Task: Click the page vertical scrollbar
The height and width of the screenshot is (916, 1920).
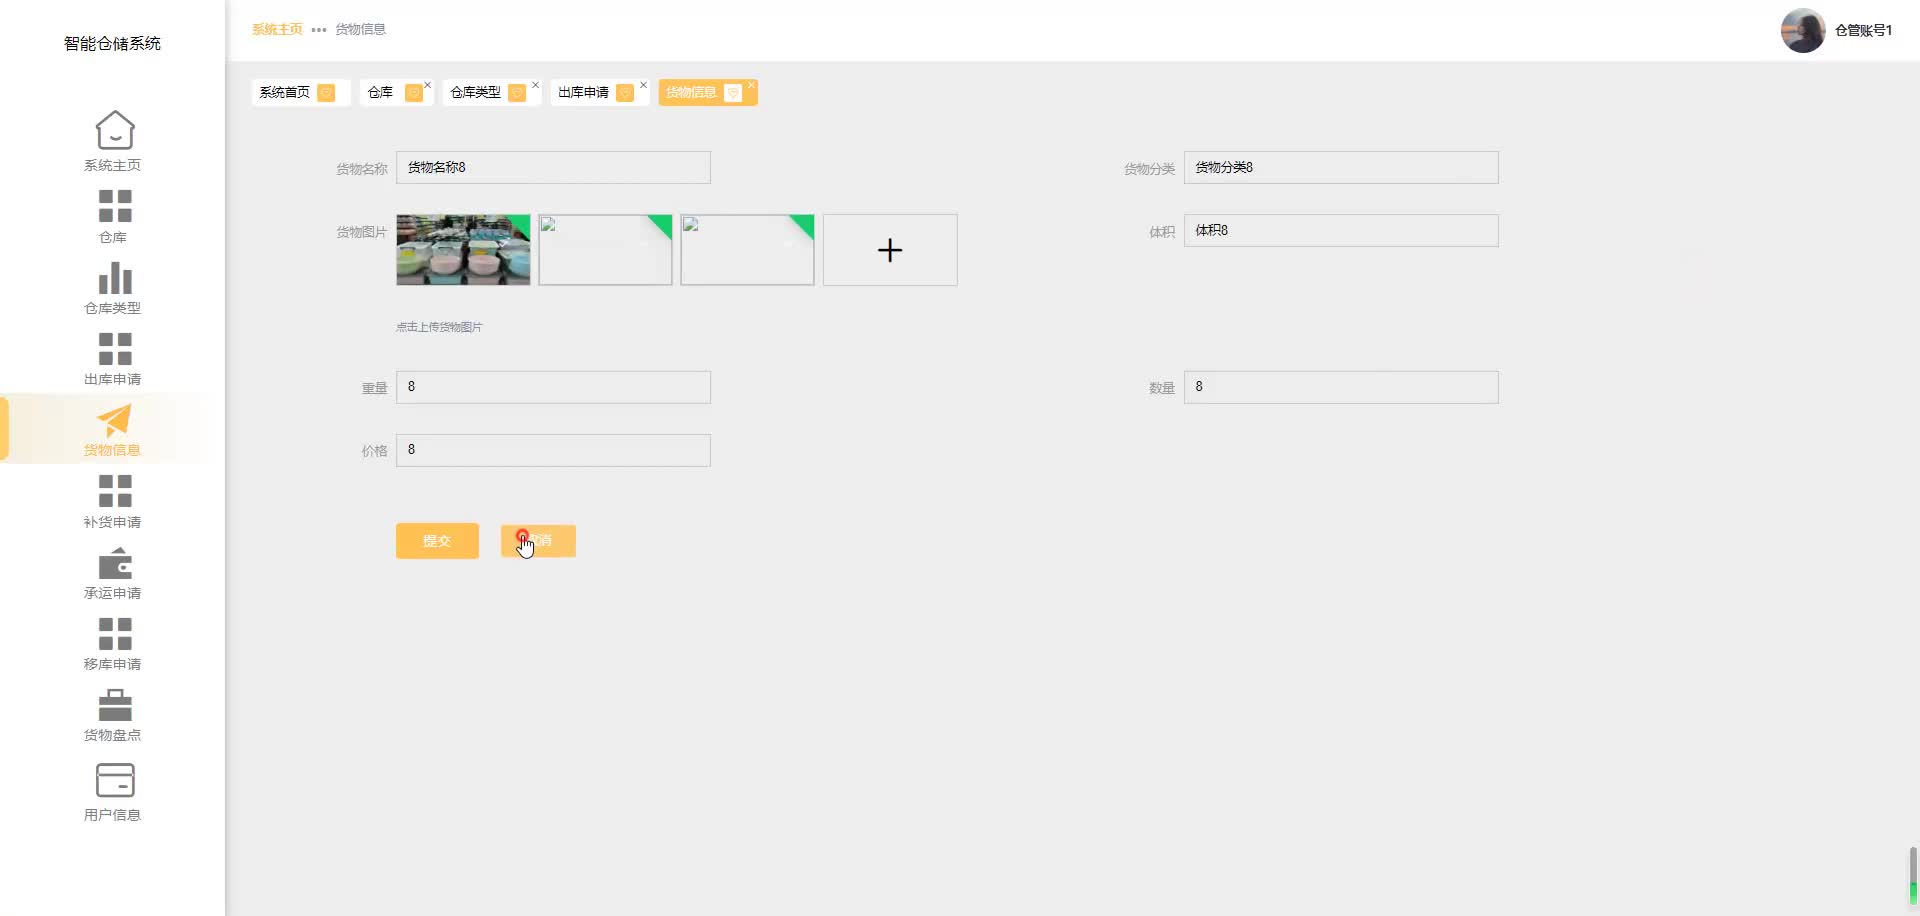Action: [1913, 876]
